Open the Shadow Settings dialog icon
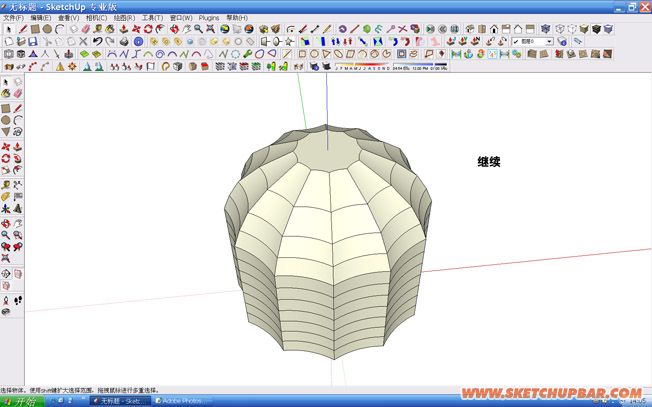The width and height of the screenshot is (652, 407). (x=314, y=66)
